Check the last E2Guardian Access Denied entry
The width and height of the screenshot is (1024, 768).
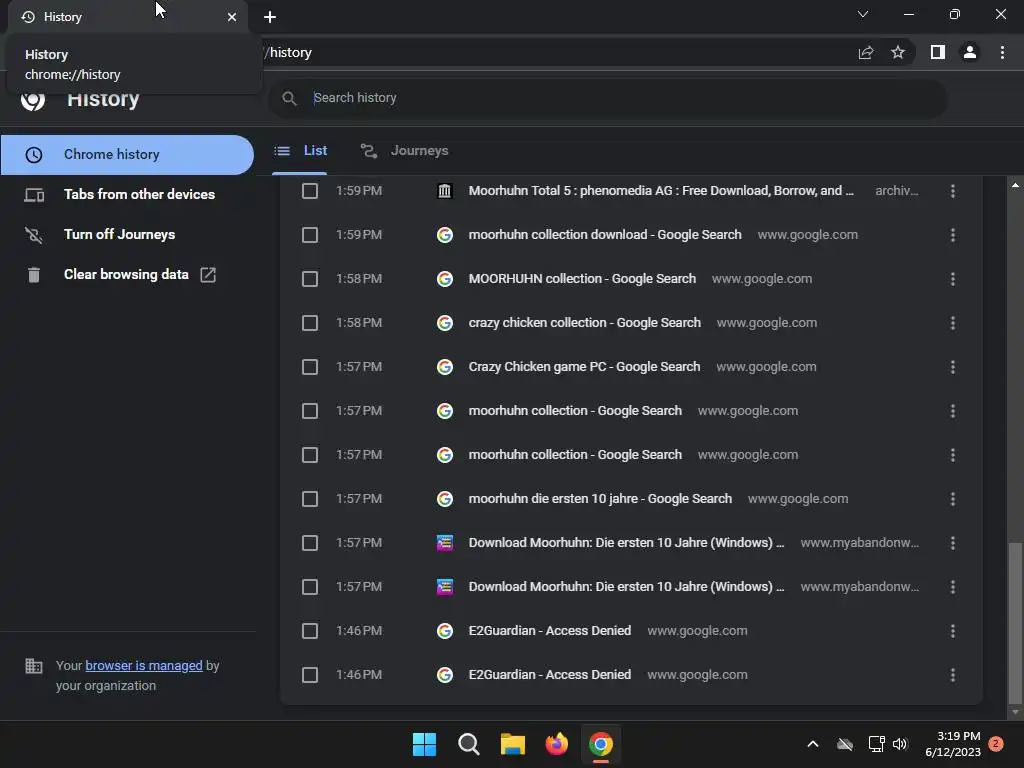(310, 675)
